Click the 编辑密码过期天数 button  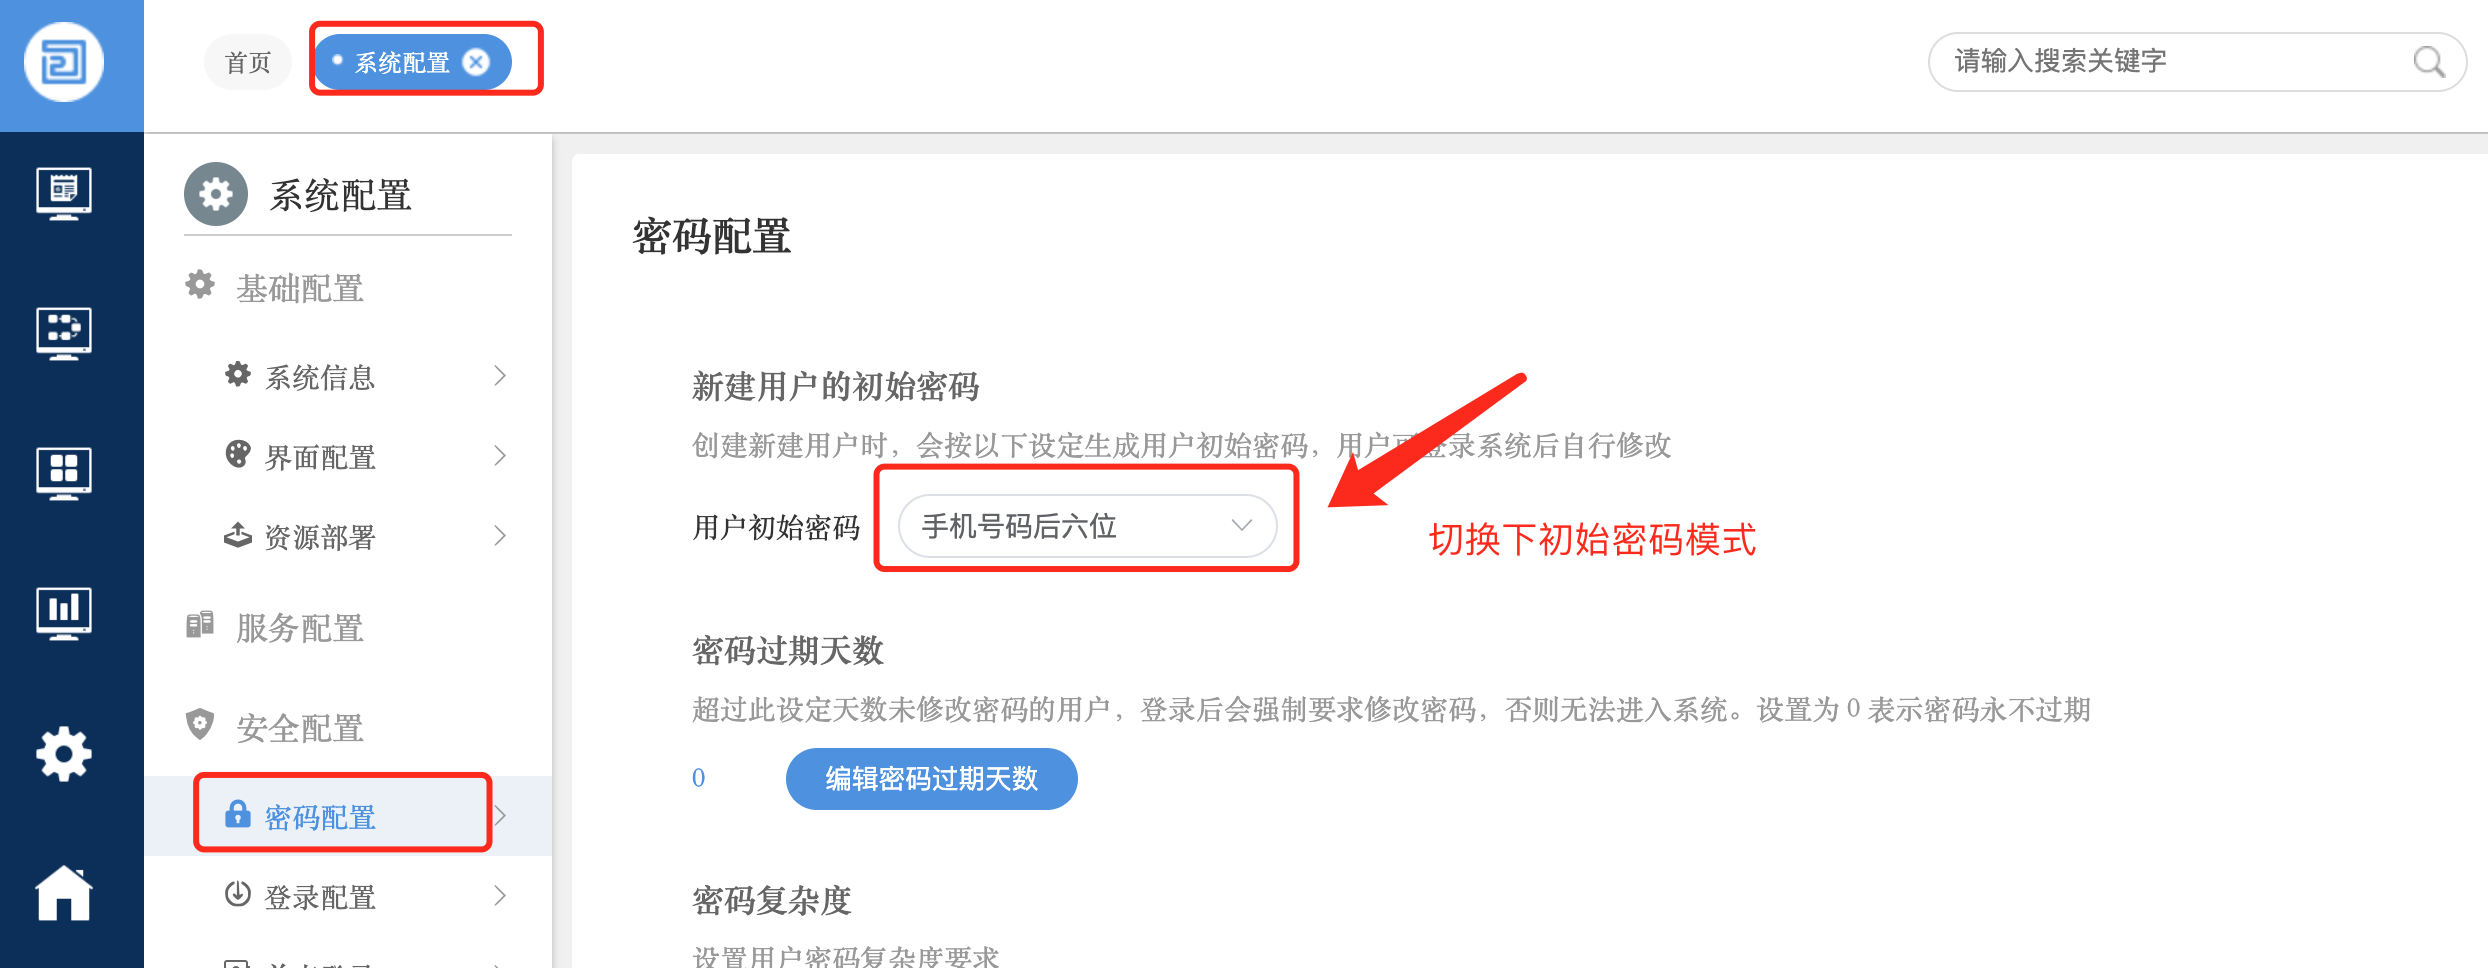tap(931, 778)
